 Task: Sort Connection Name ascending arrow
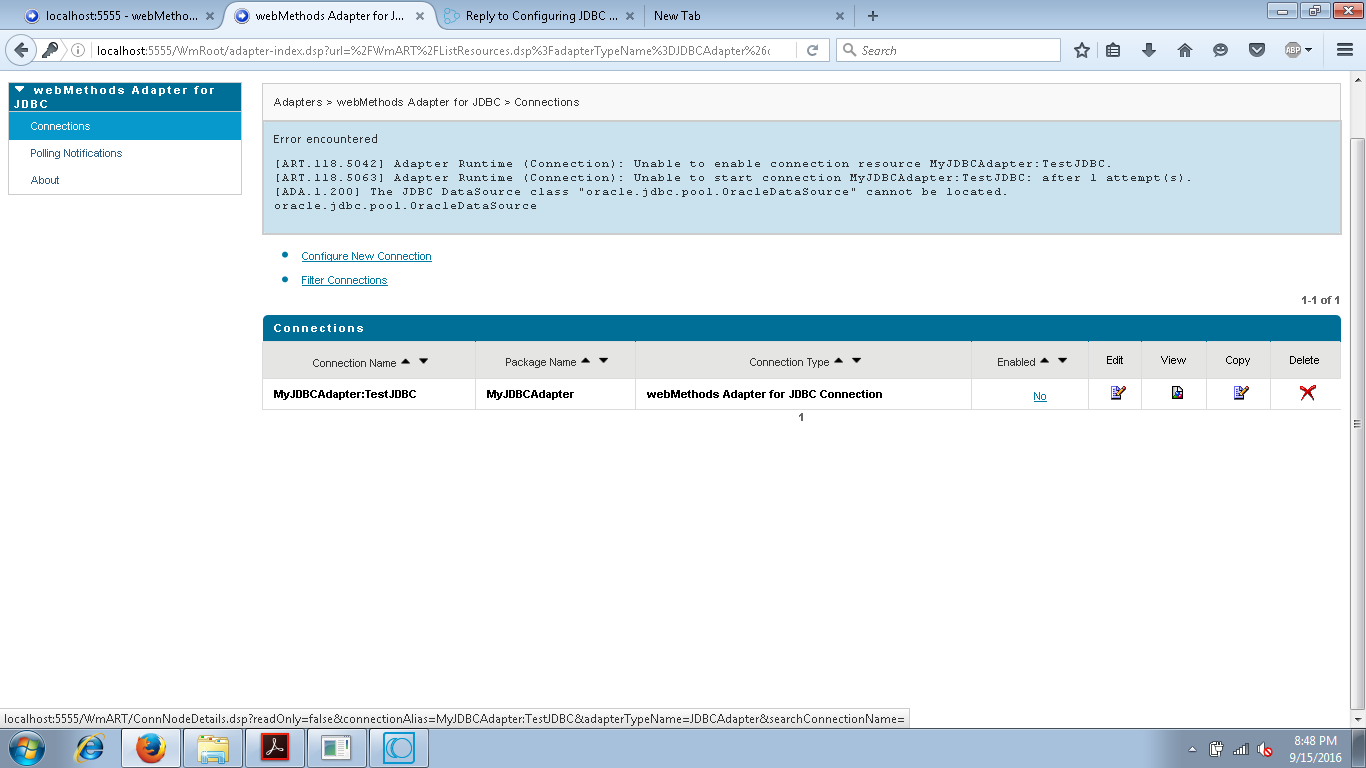point(405,361)
